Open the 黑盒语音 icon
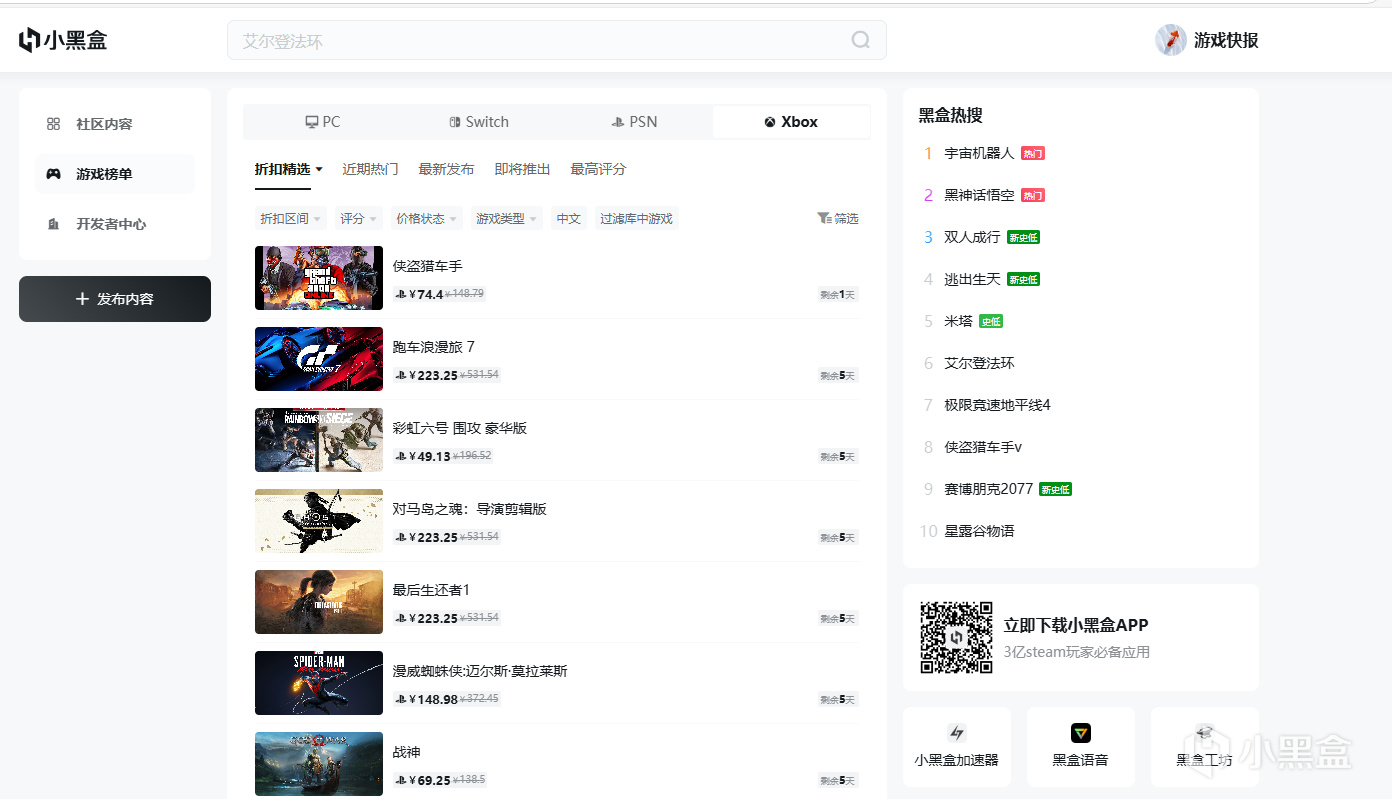The image size is (1392, 799). pyautogui.click(x=1081, y=733)
